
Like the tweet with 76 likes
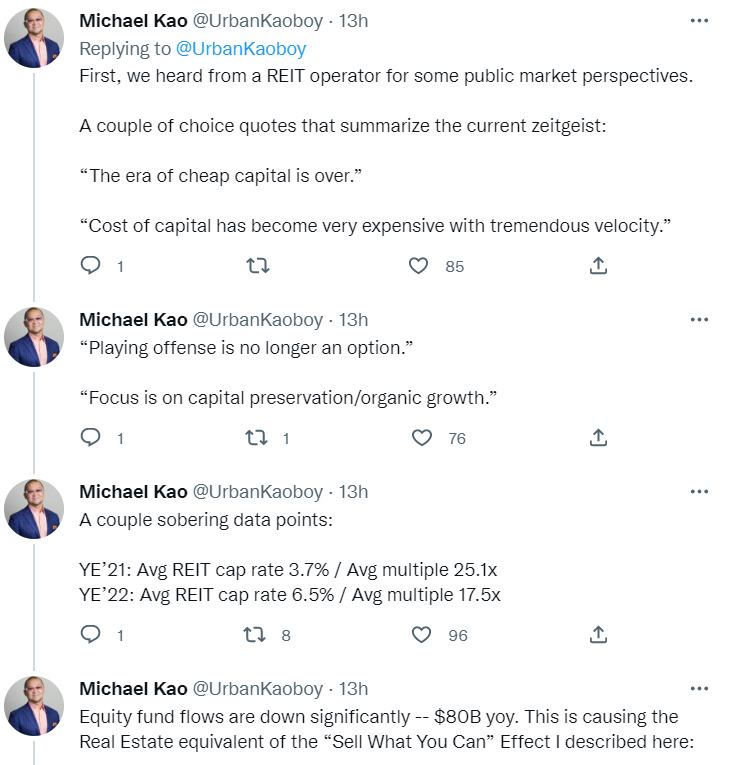pyautogui.click(x=422, y=438)
